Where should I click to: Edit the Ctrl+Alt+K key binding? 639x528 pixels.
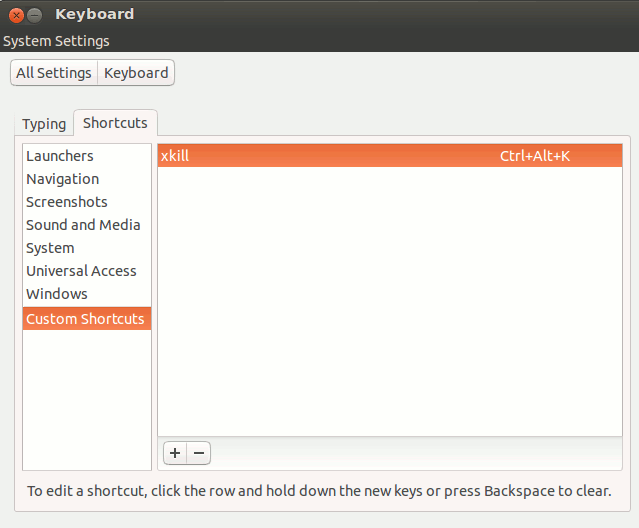535,156
